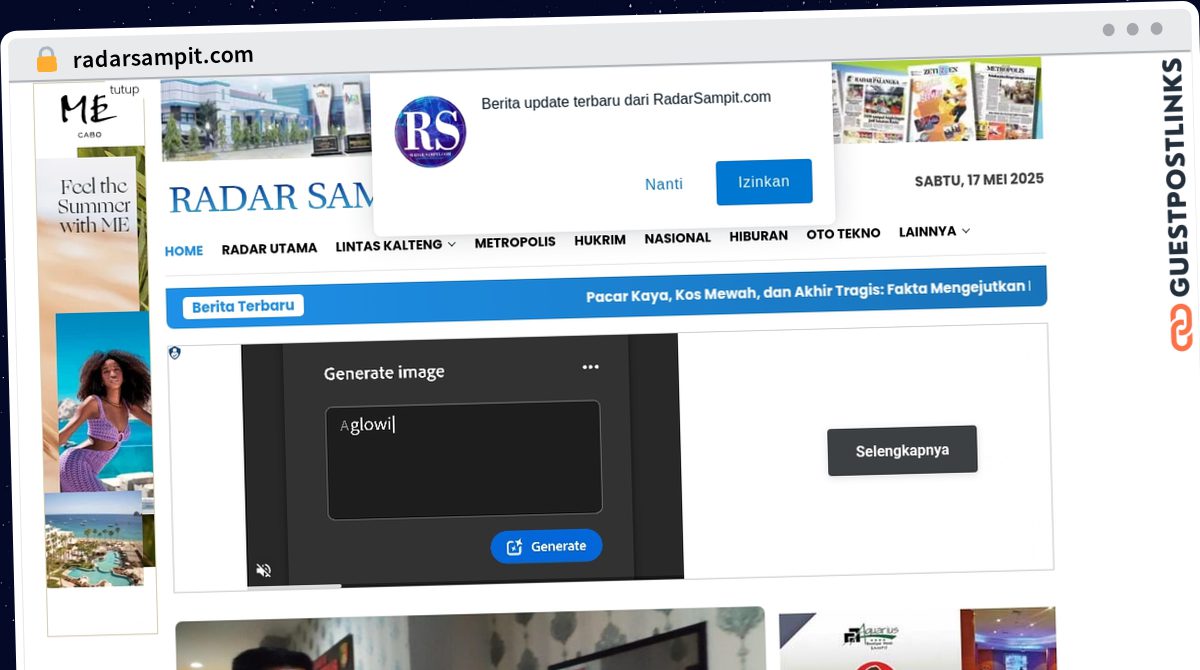Open HIBURAN section
The width and height of the screenshot is (1200, 670).
point(758,236)
